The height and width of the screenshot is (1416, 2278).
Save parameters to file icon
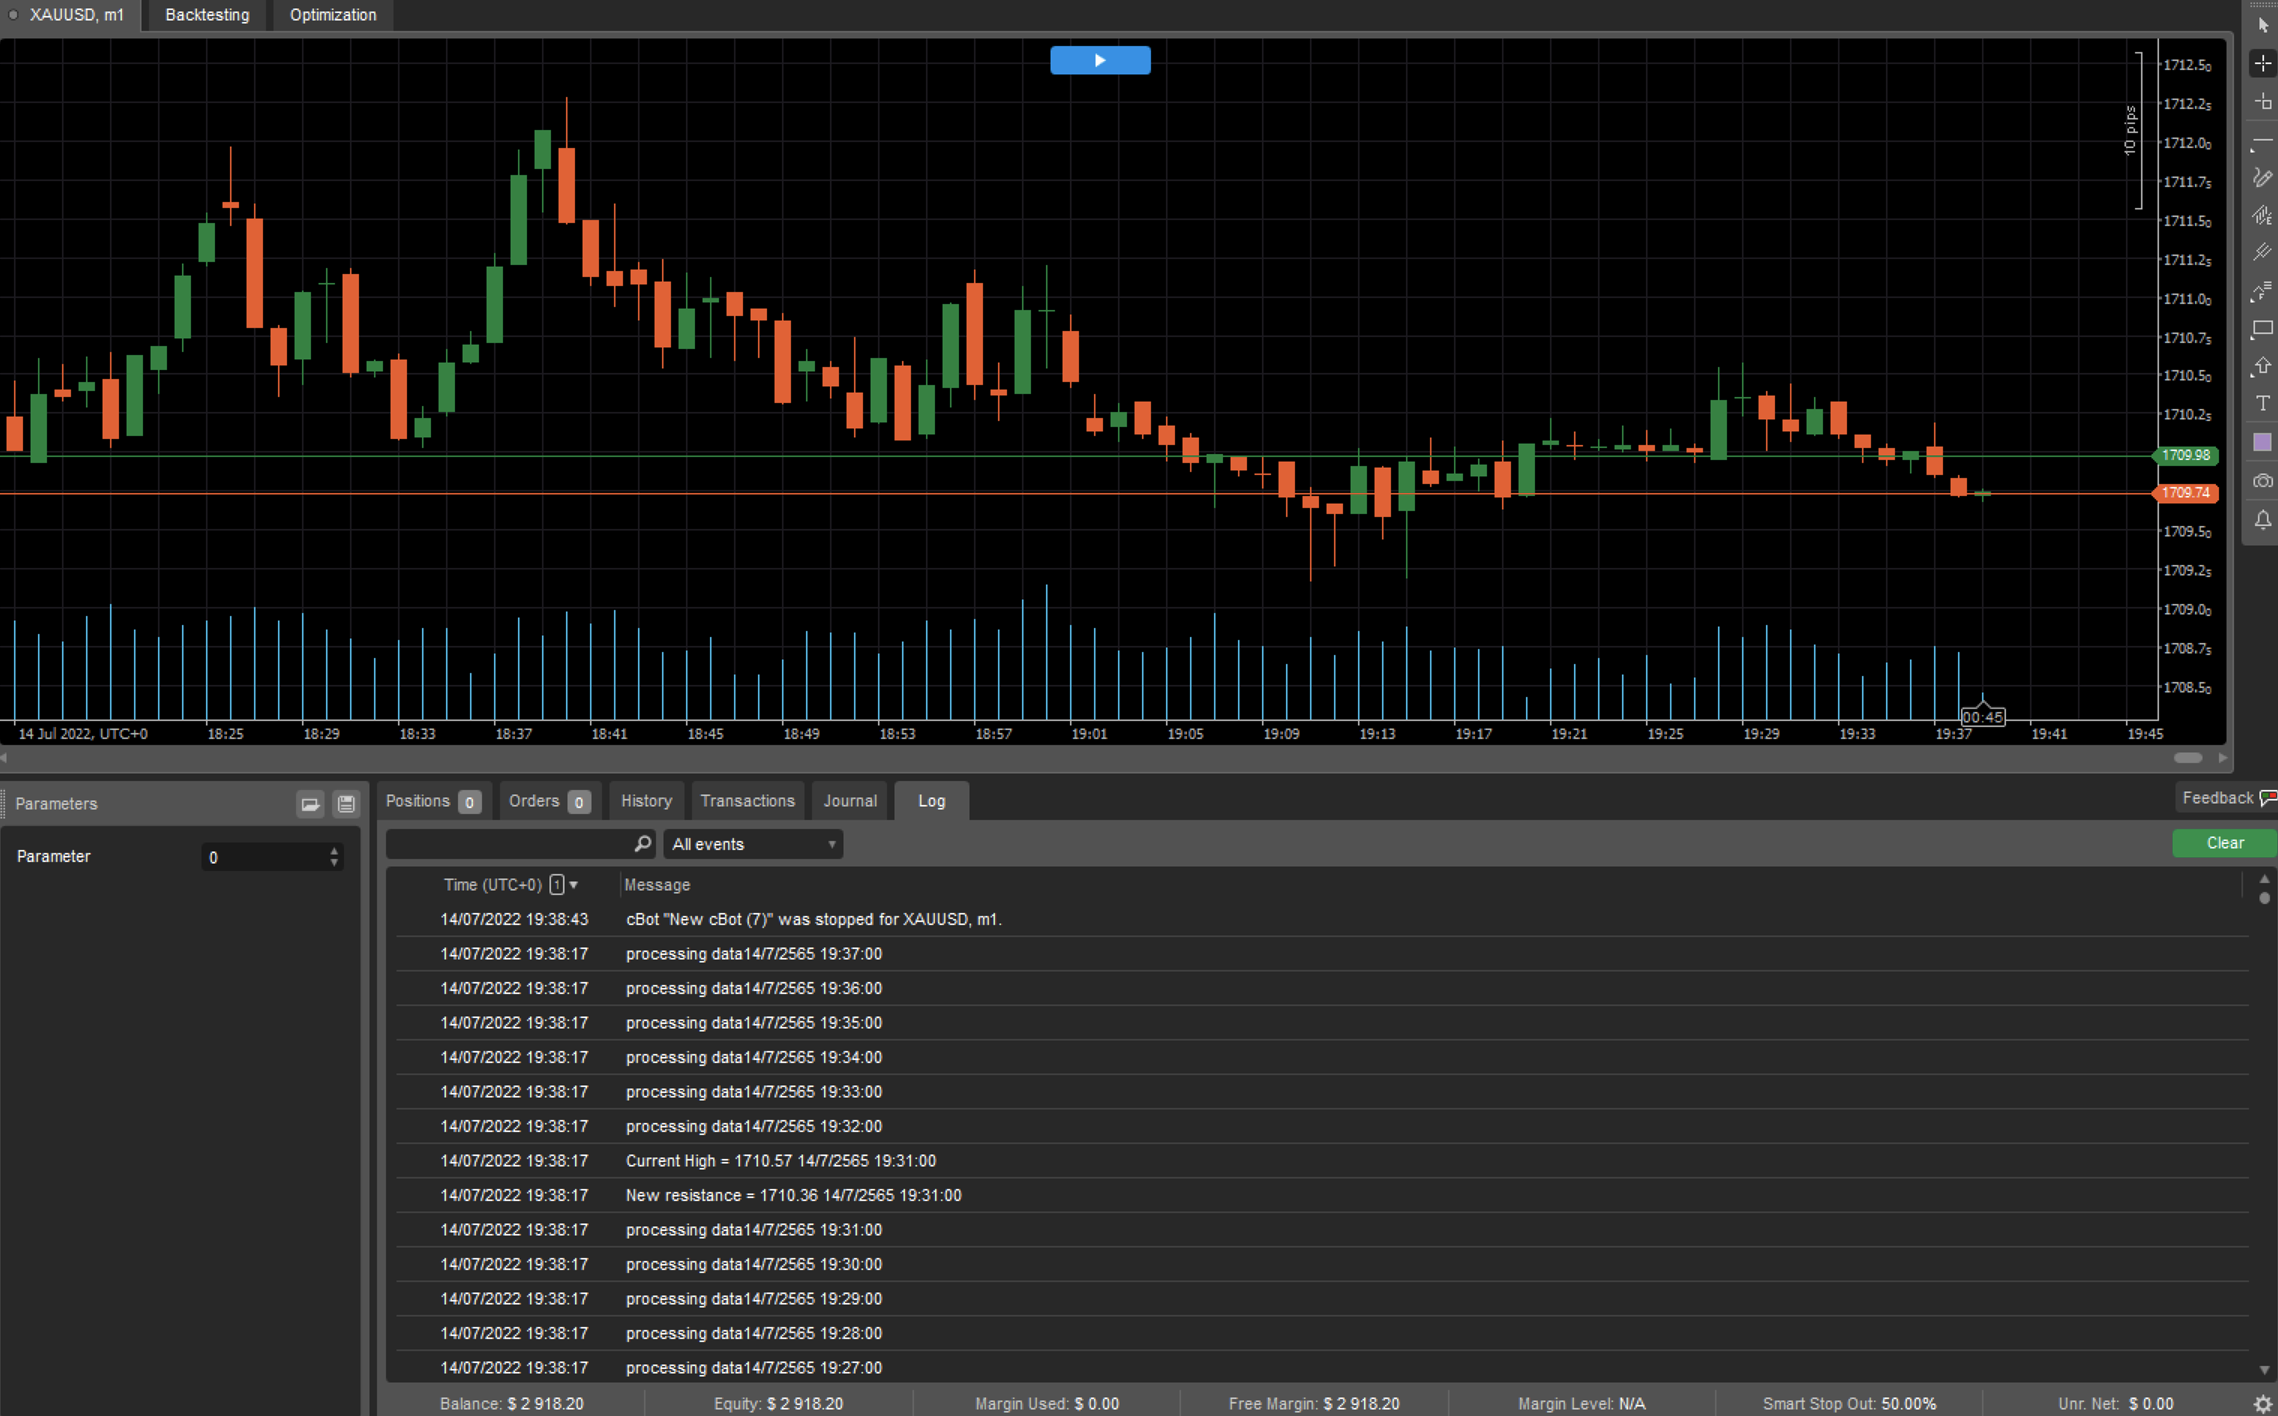point(346,804)
